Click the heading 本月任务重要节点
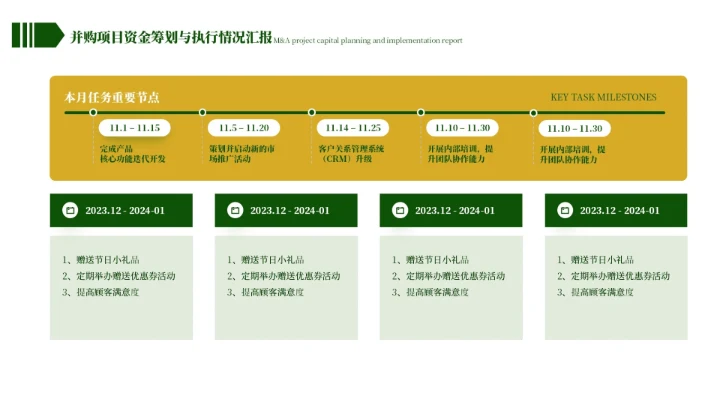 112,97
